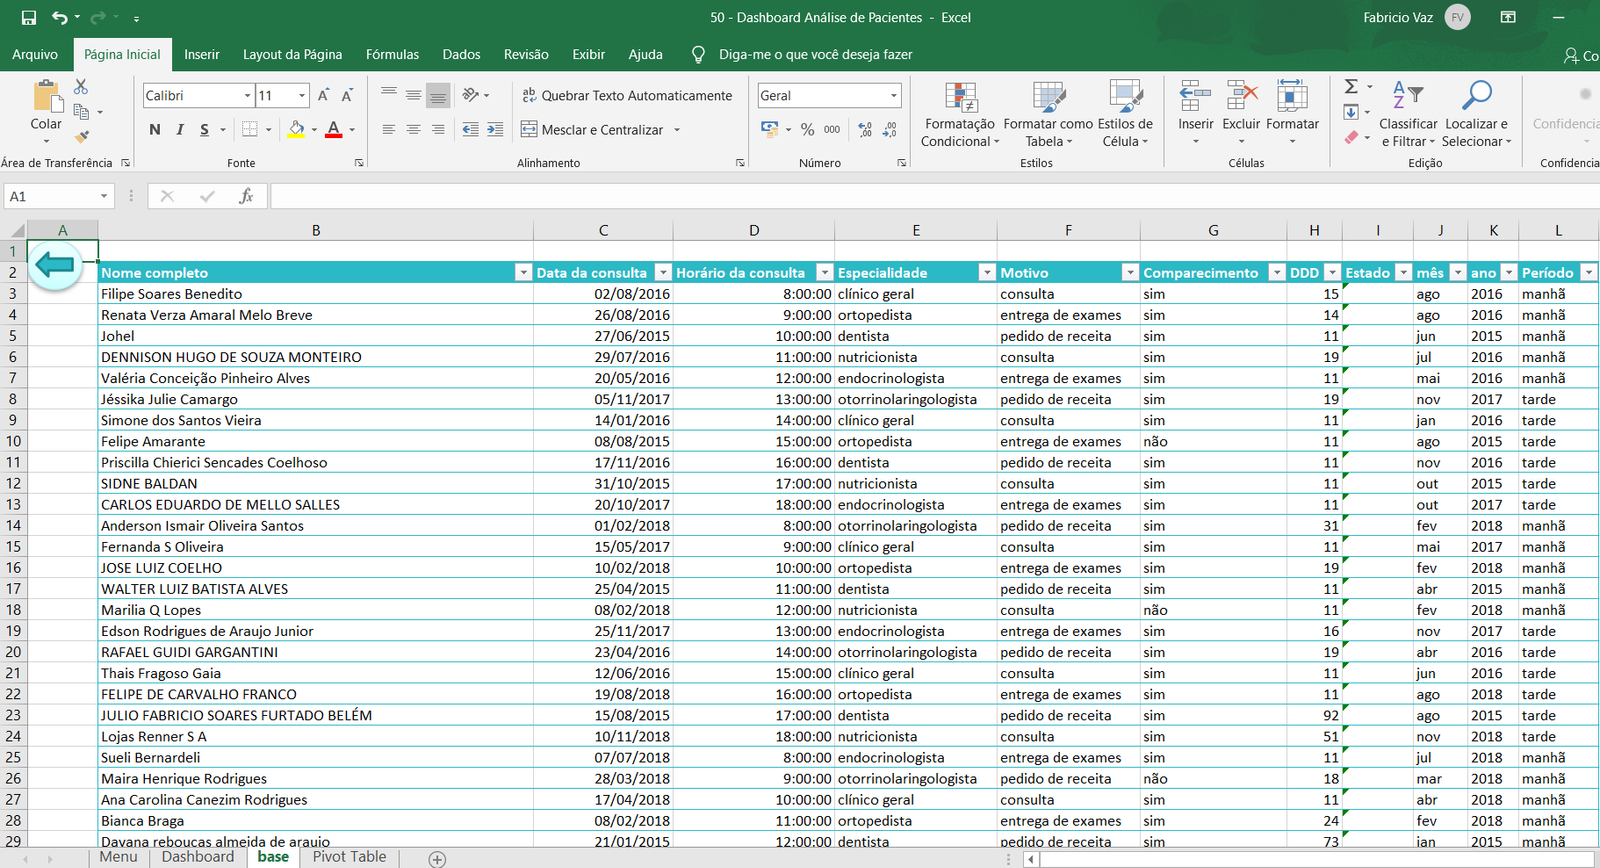The image size is (1600, 868).
Task: Open Formatar cells menu
Action: [x=1292, y=112]
